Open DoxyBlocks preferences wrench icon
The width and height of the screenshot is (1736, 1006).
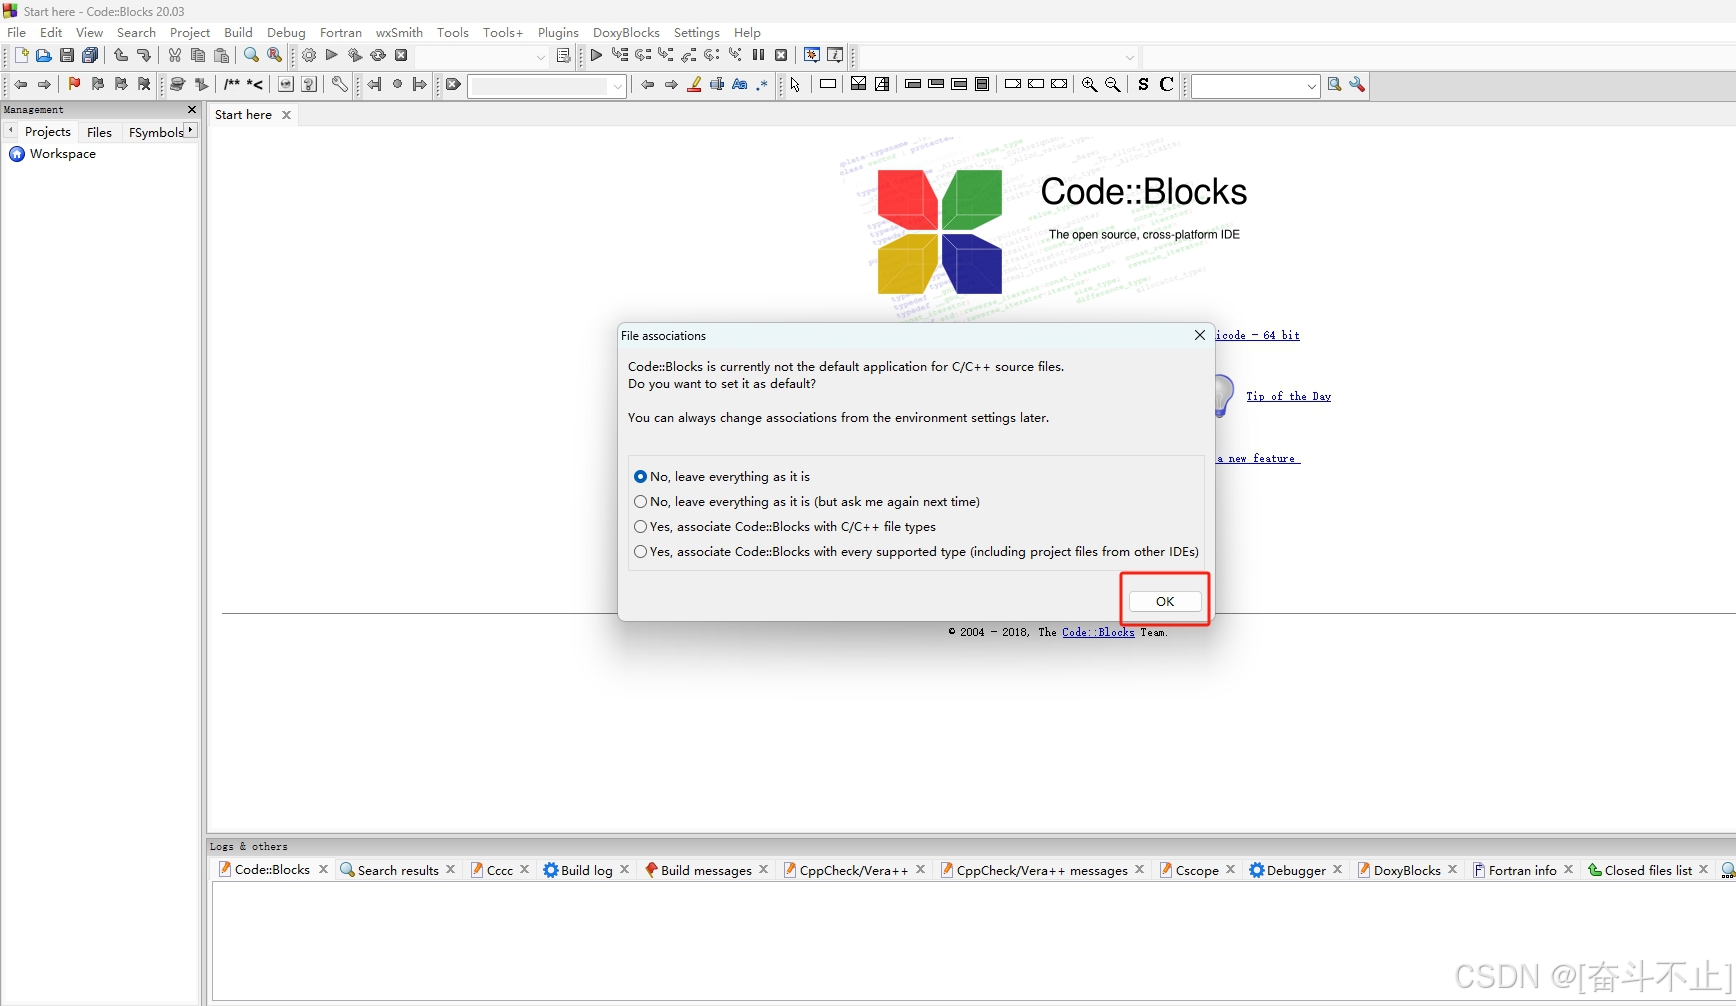tap(340, 85)
